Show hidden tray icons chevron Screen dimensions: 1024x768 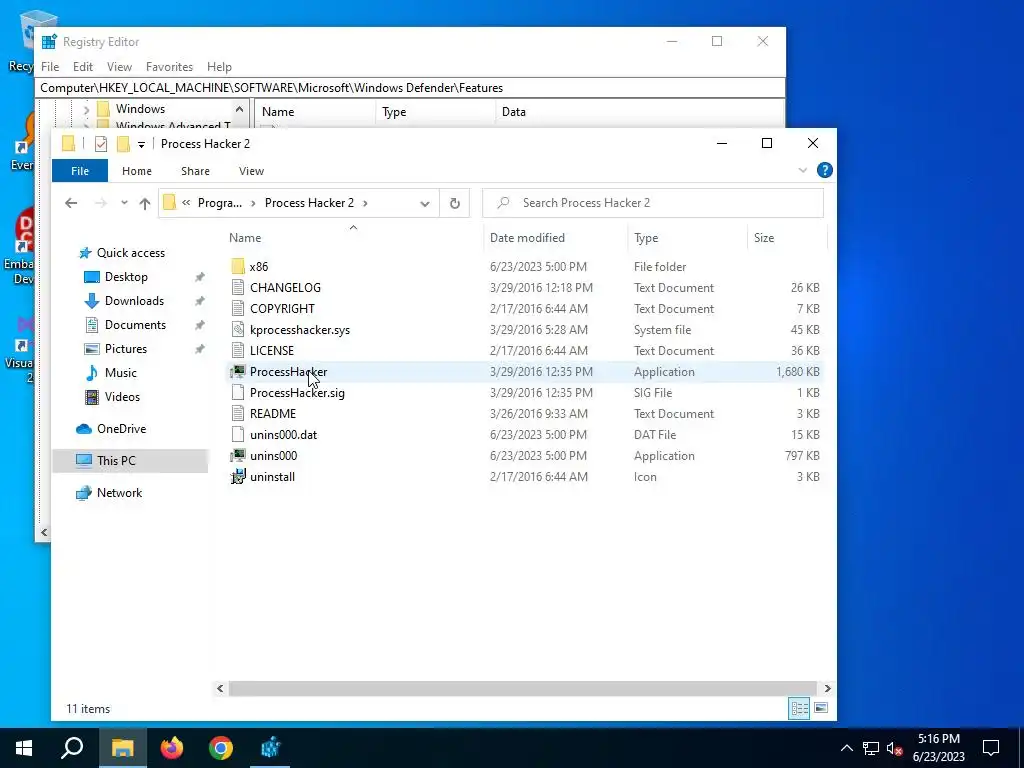pos(846,748)
